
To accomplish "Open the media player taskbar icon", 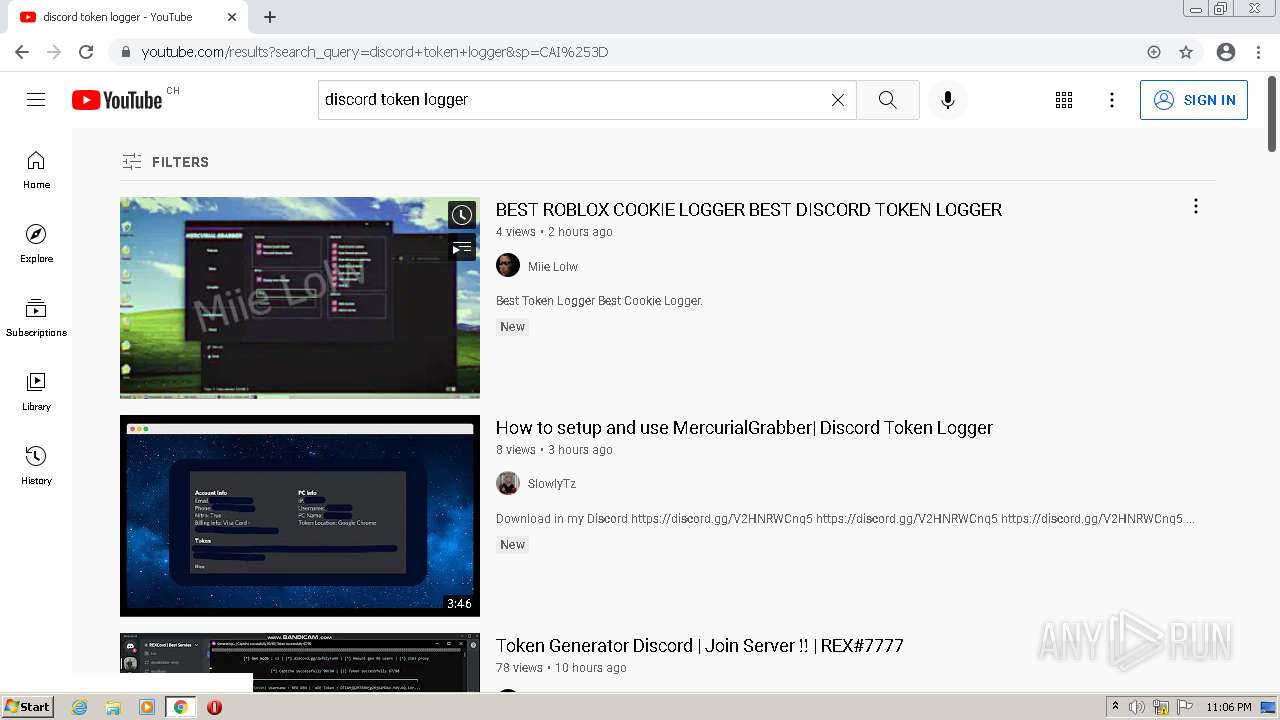I will [147, 707].
